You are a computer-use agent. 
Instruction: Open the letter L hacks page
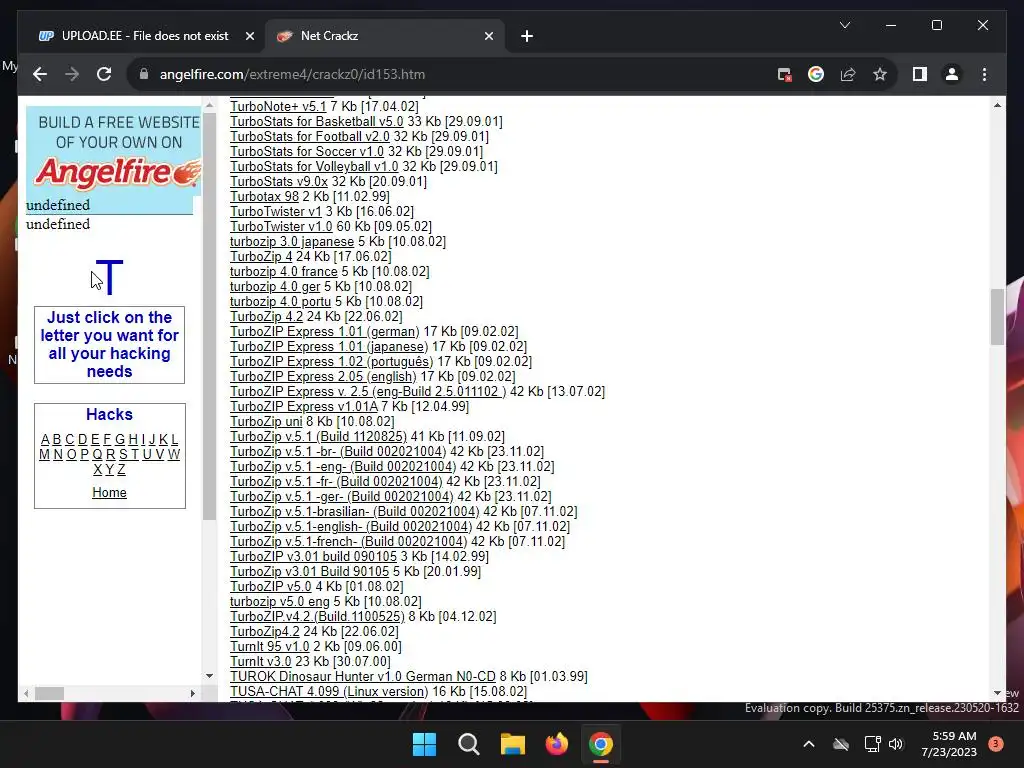tap(174, 440)
